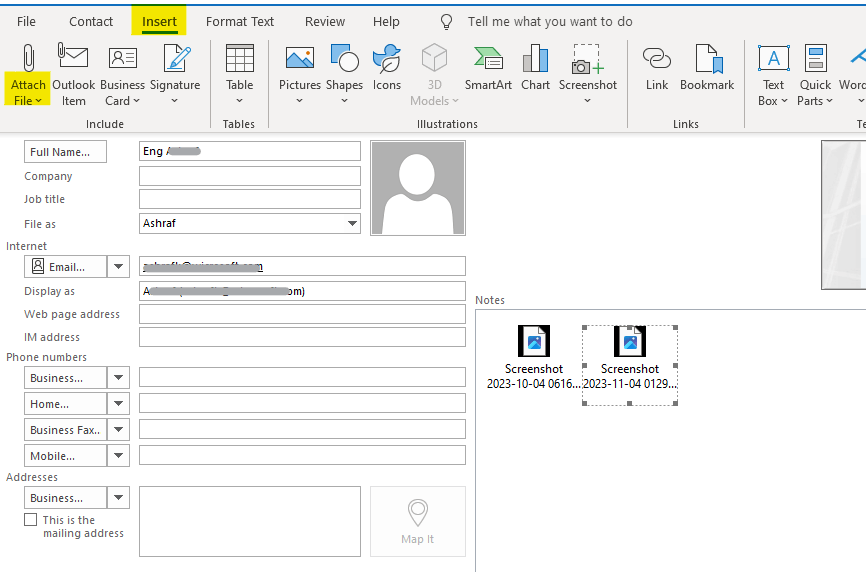866x572 pixels.
Task: Click the Tell me what you want search box
Action: [x=550, y=22]
